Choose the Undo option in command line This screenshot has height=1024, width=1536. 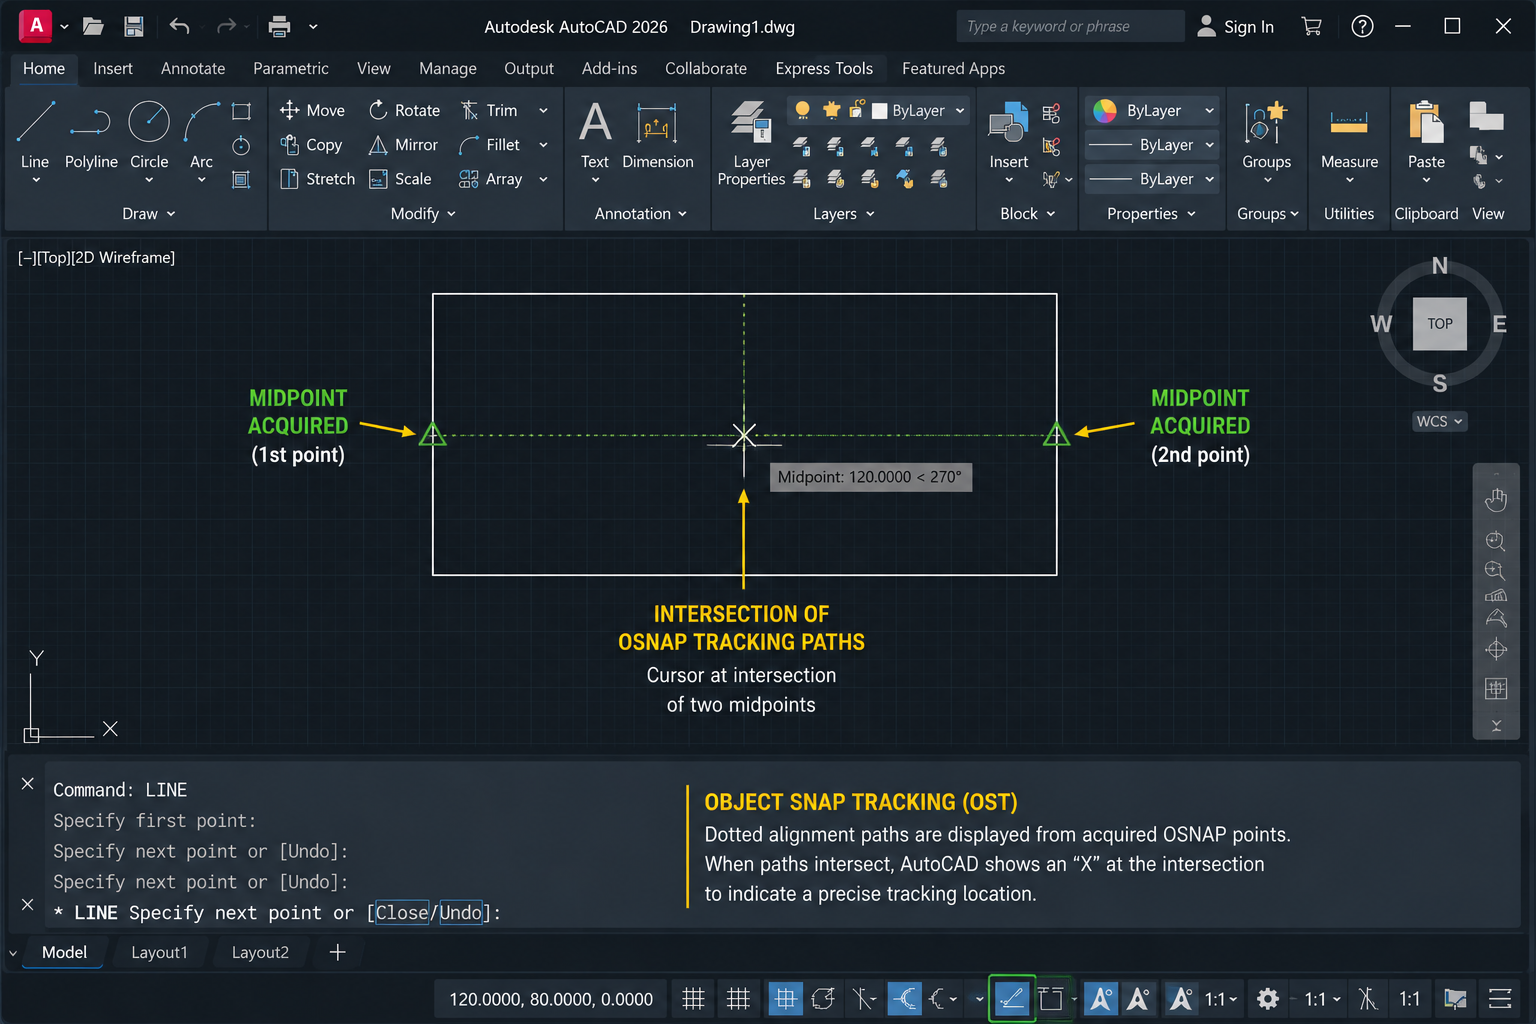click(461, 912)
